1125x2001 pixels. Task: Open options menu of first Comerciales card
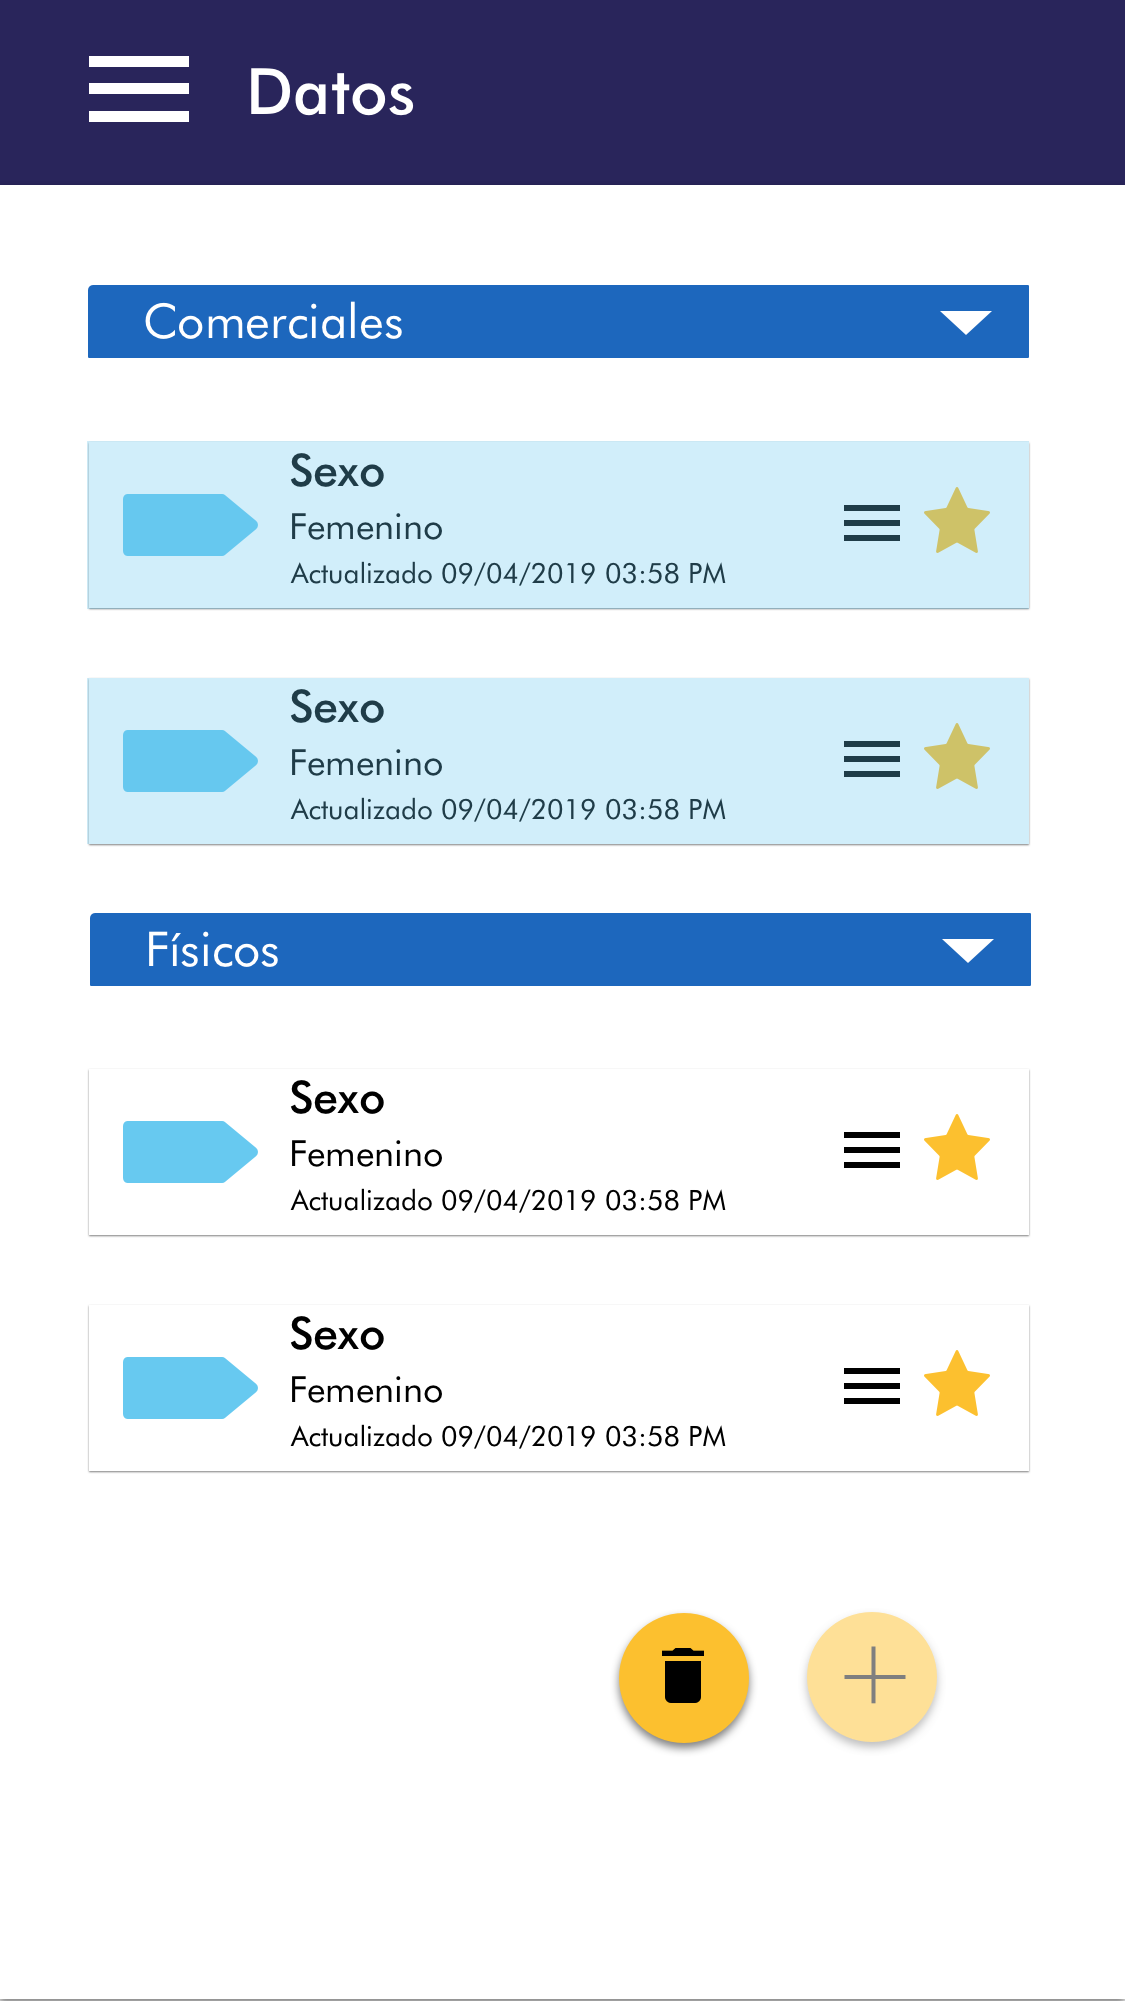872,523
